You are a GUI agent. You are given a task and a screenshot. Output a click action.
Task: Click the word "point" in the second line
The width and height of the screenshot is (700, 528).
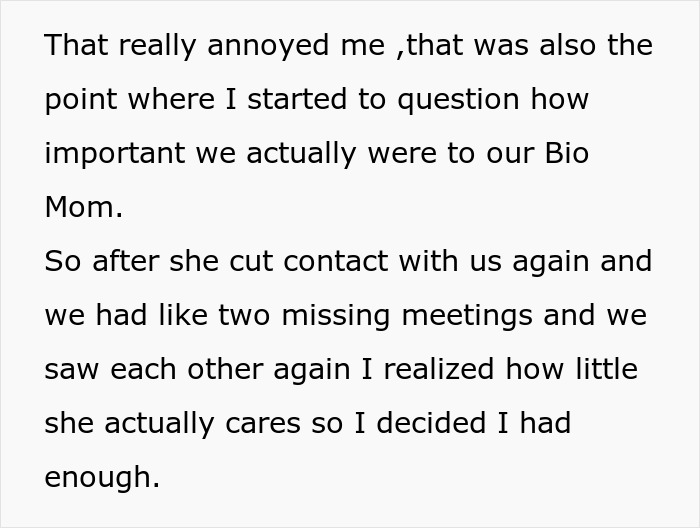80,100
